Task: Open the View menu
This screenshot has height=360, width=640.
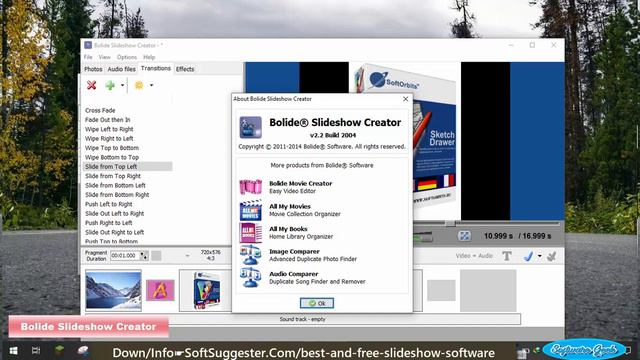Action: tap(104, 57)
